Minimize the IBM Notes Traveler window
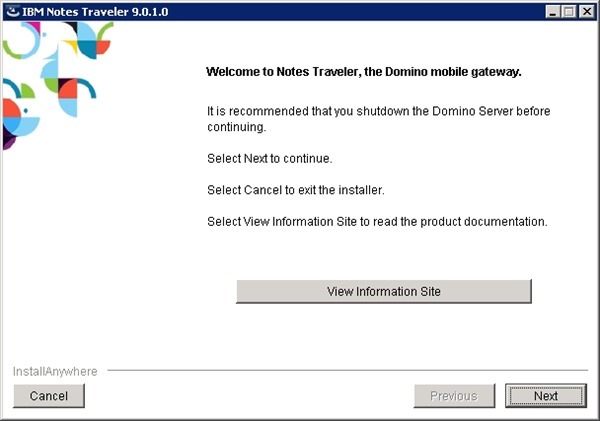The height and width of the screenshot is (421, 600). tap(553, 10)
